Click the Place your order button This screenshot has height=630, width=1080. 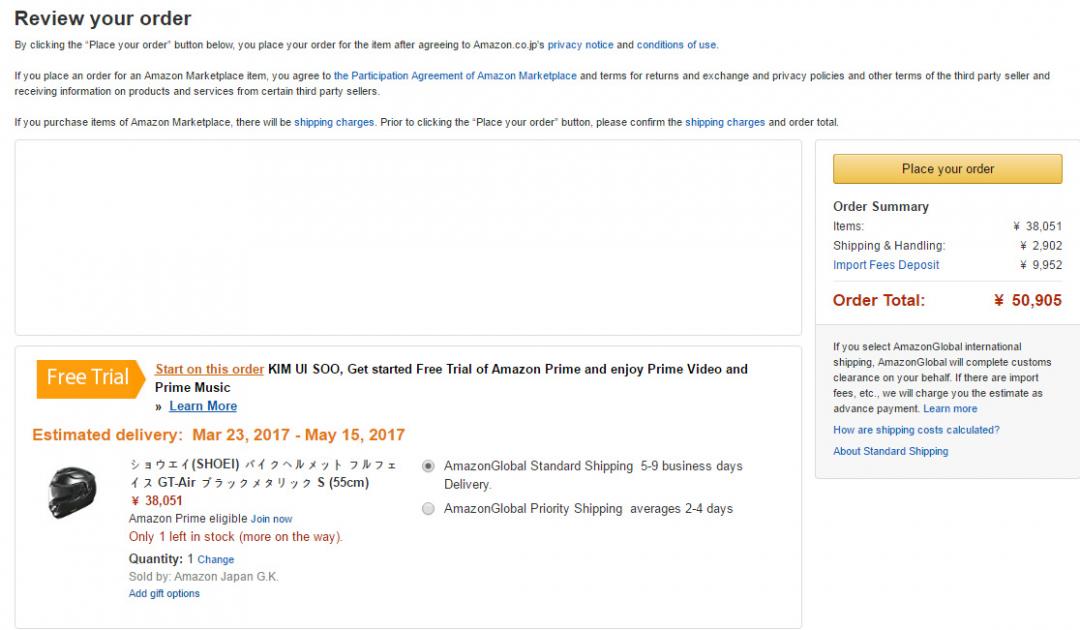[x=947, y=169]
